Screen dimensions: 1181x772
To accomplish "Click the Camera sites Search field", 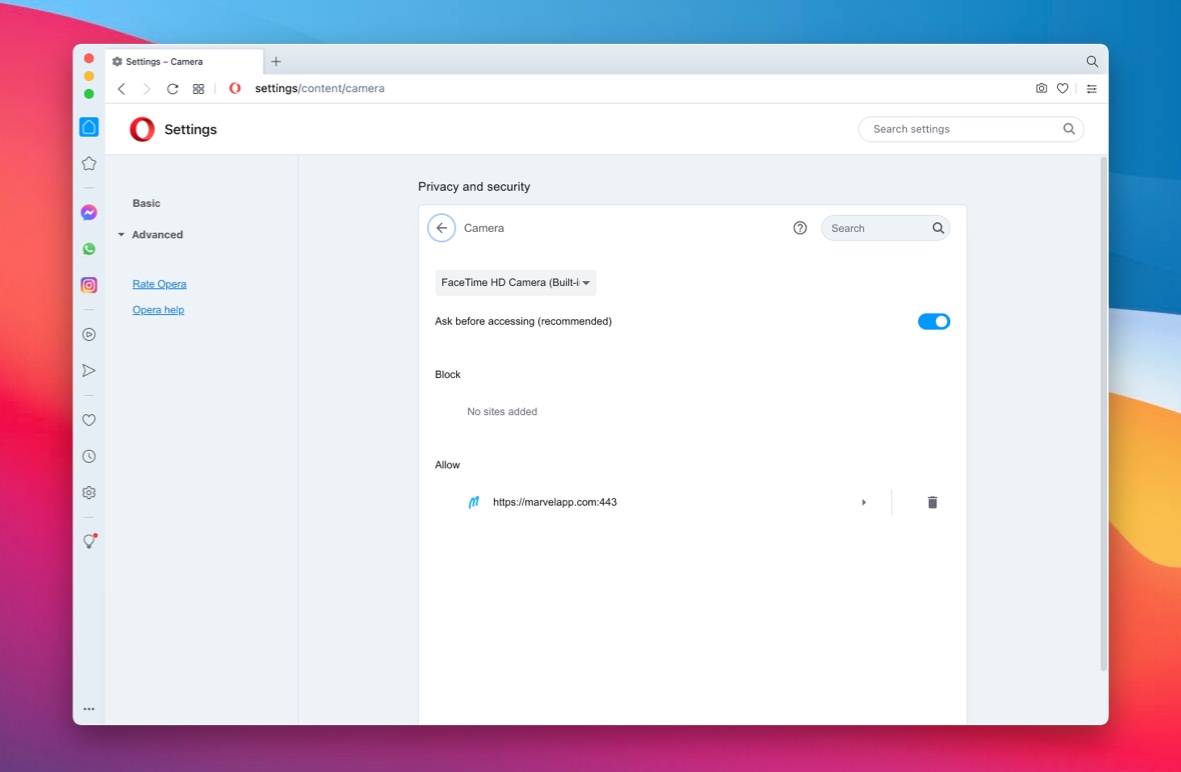I will (885, 228).
